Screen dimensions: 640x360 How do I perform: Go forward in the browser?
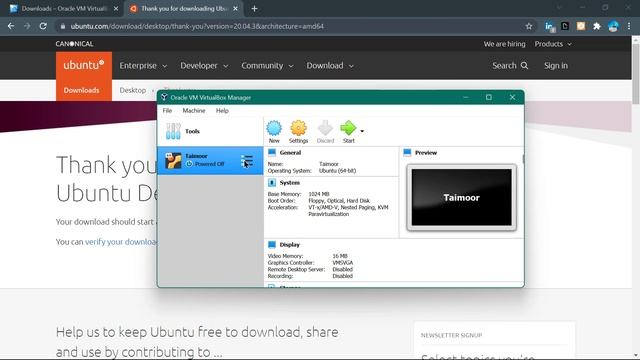click(27, 26)
